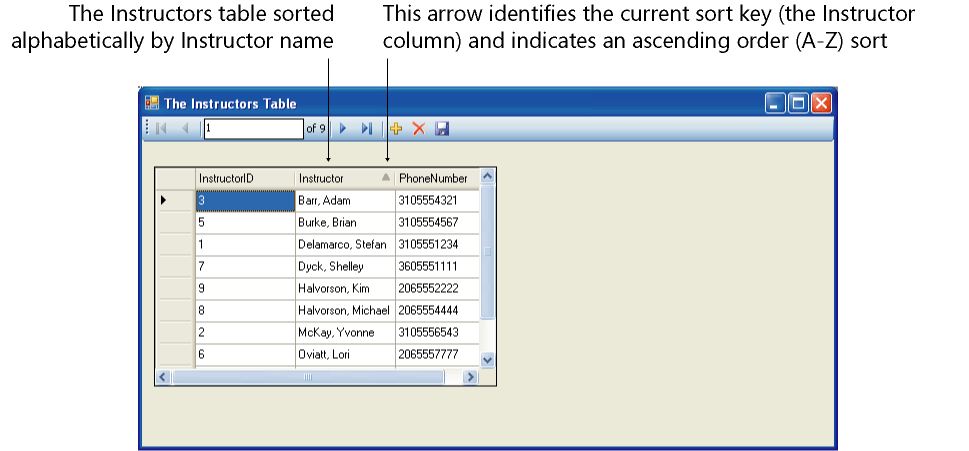Save data using the floppy disk icon
The width and height of the screenshot is (969, 451).
tap(442, 129)
